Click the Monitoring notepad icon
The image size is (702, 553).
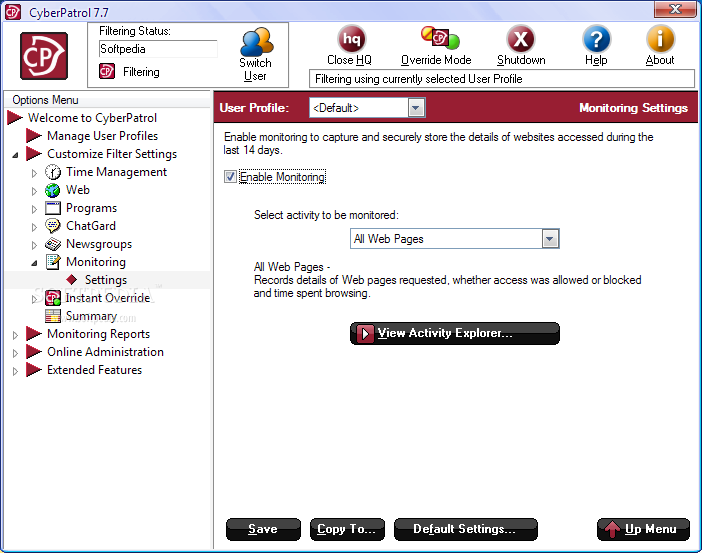point(53,262)
